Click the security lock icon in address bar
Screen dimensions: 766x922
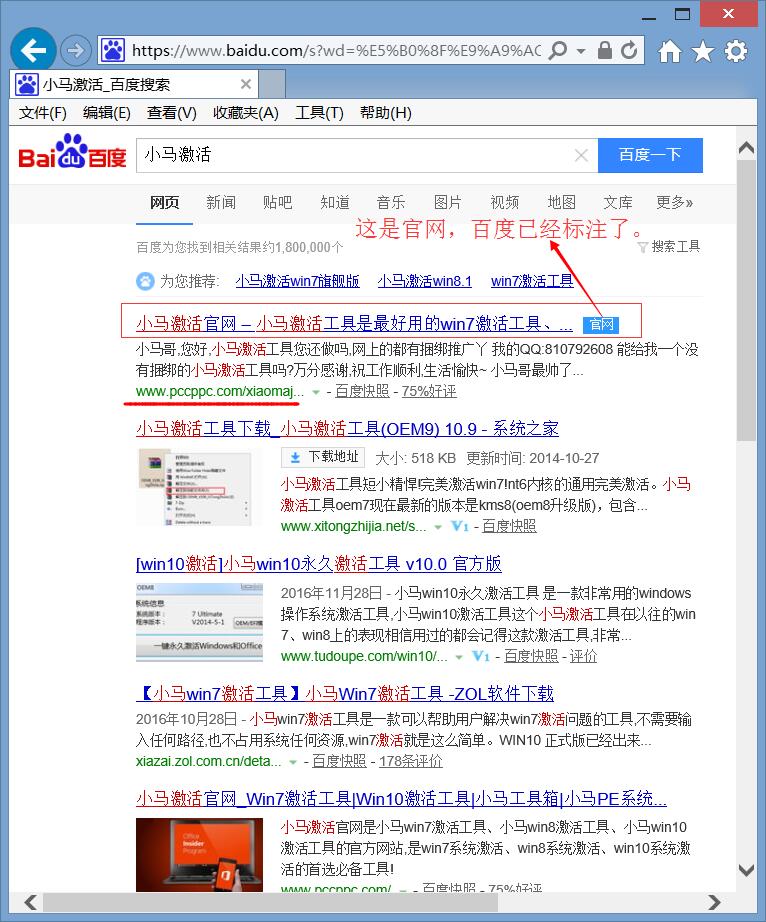click(x=604, y=51)
